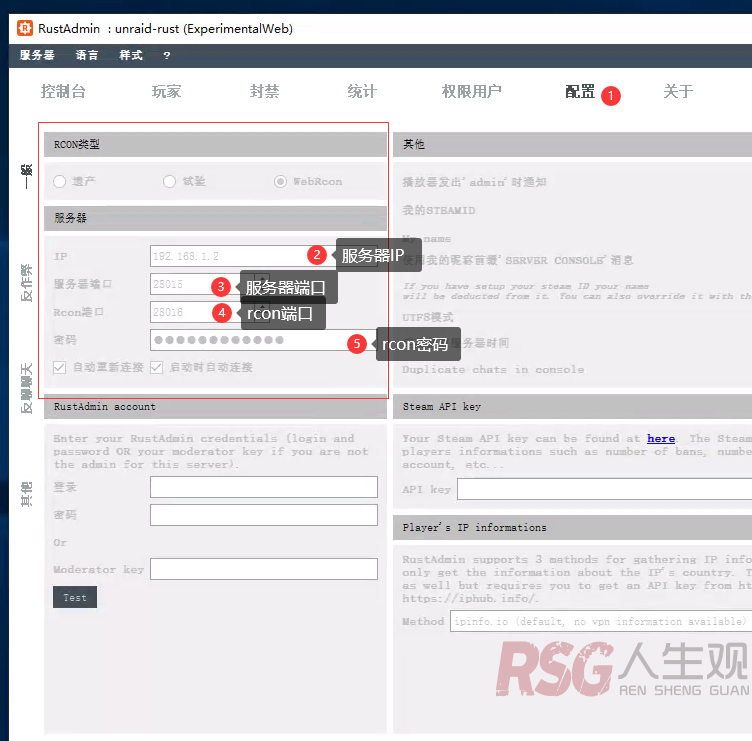Select the 一般 vertical side tab

pos(26,176)
